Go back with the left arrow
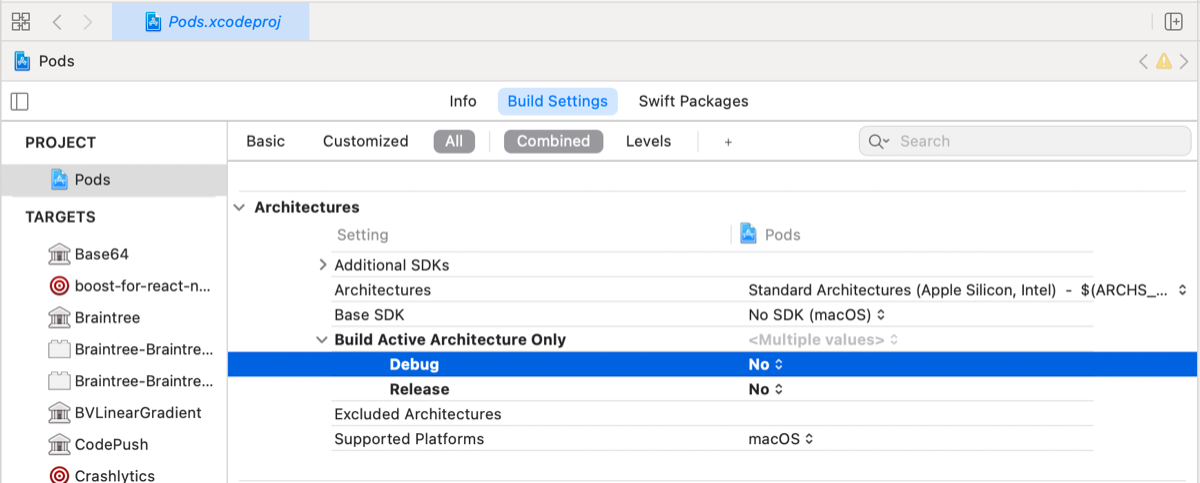 (57, 21)
